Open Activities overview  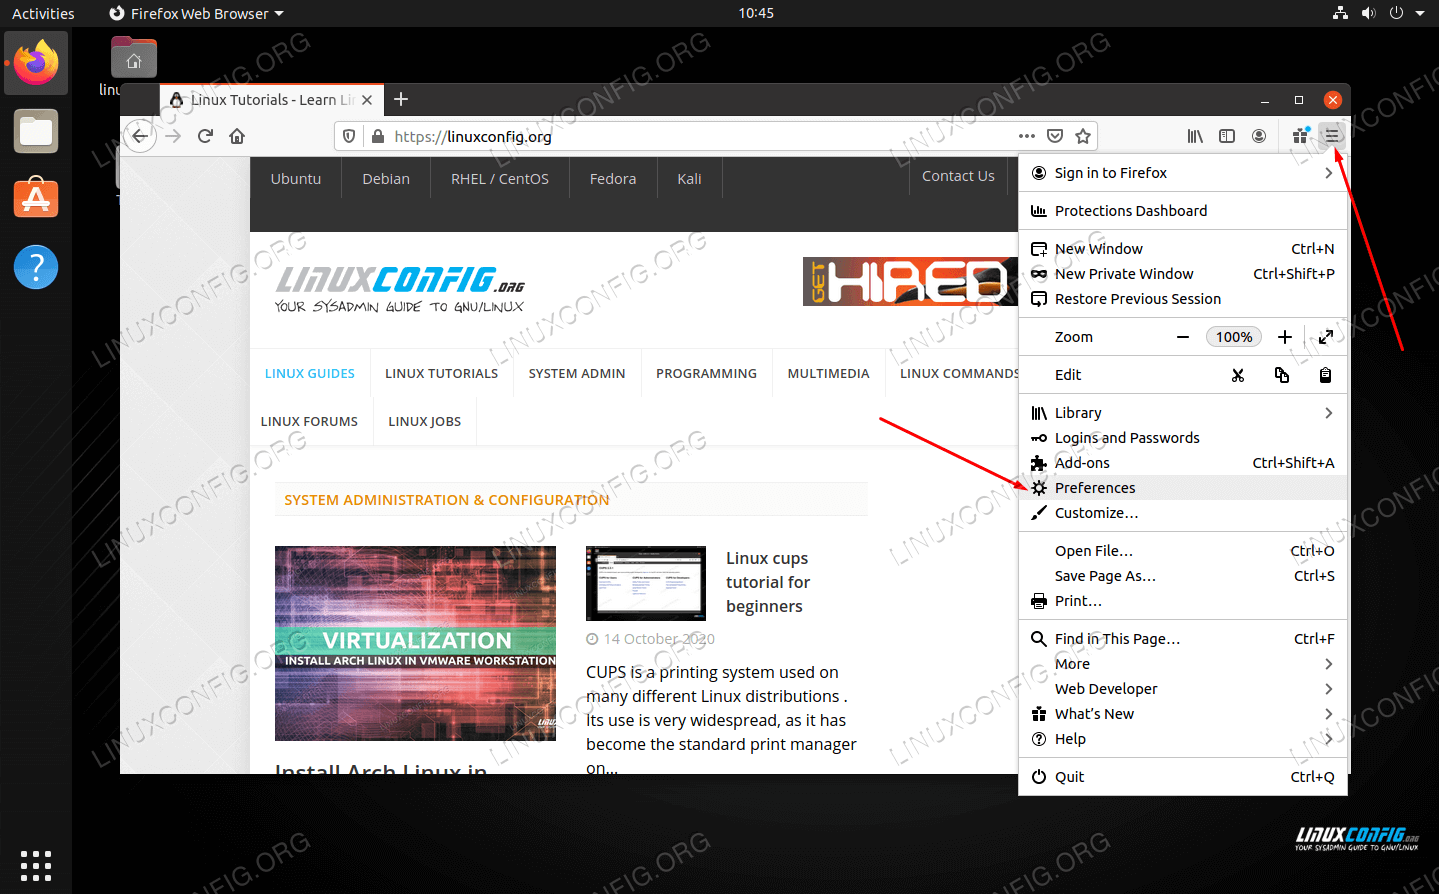click(x=43, y=13)
